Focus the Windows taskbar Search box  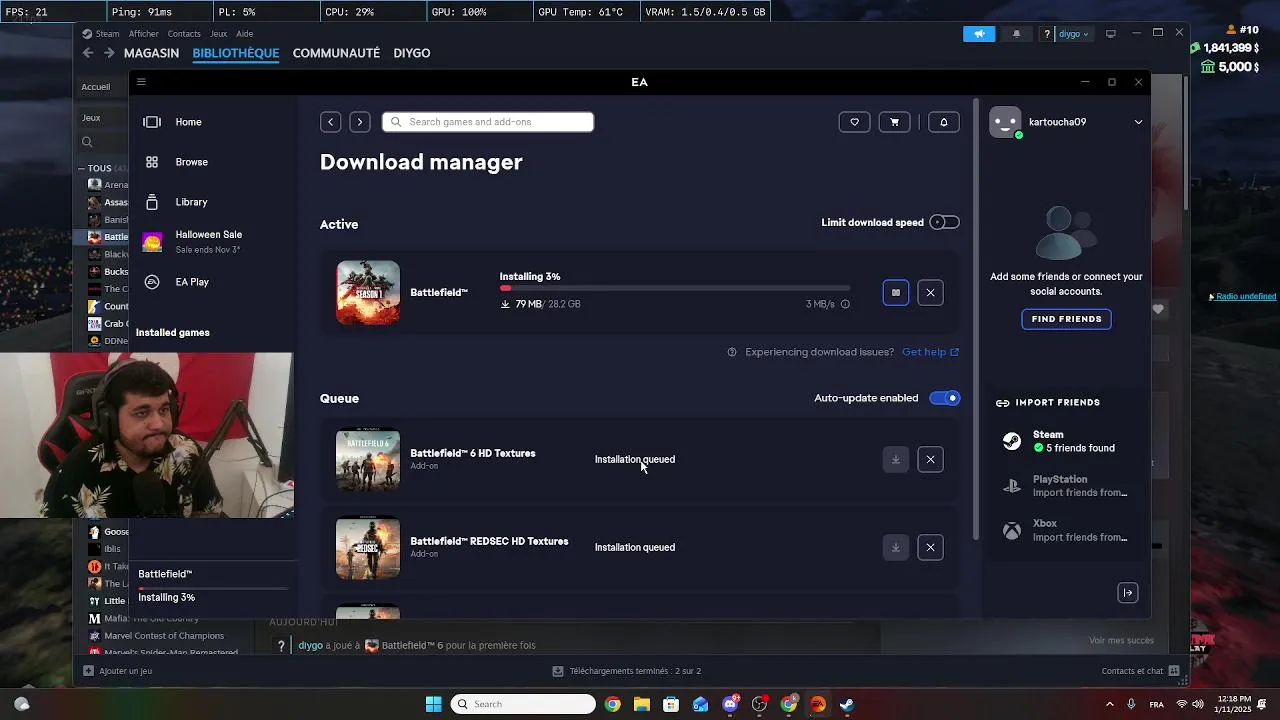tap(524, 704)
